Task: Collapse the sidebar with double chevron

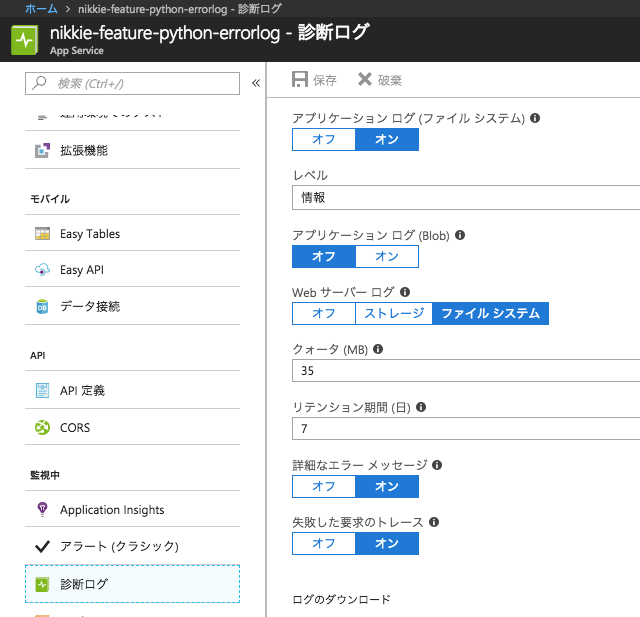Action: [256, 83]
